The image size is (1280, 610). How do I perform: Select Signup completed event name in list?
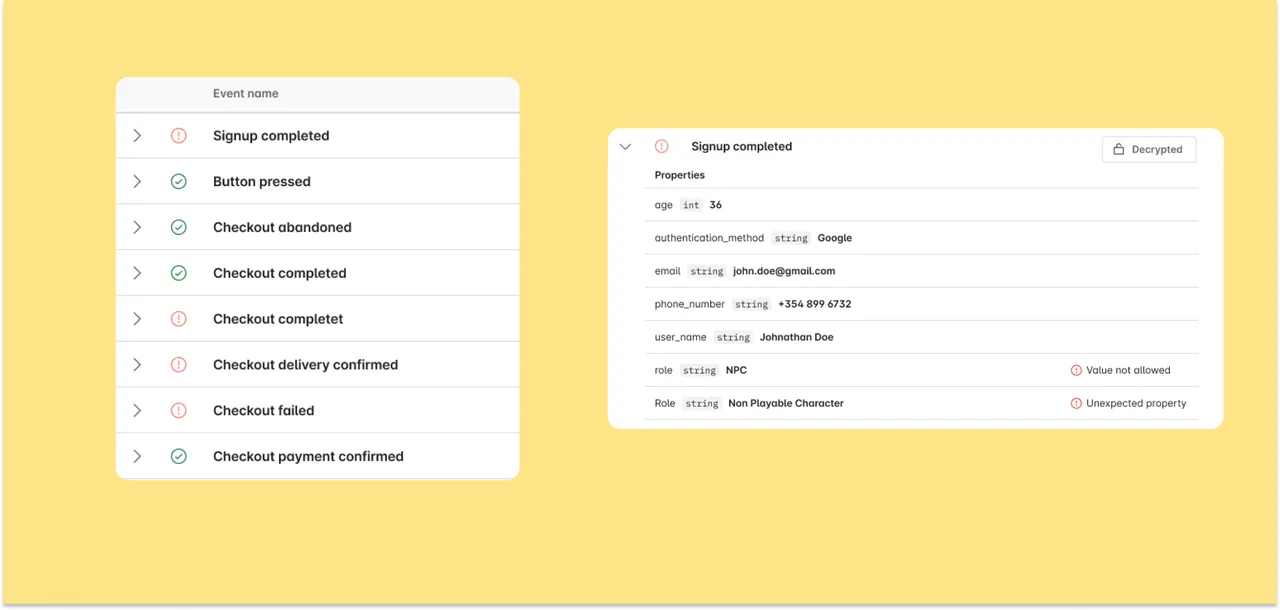271,136
